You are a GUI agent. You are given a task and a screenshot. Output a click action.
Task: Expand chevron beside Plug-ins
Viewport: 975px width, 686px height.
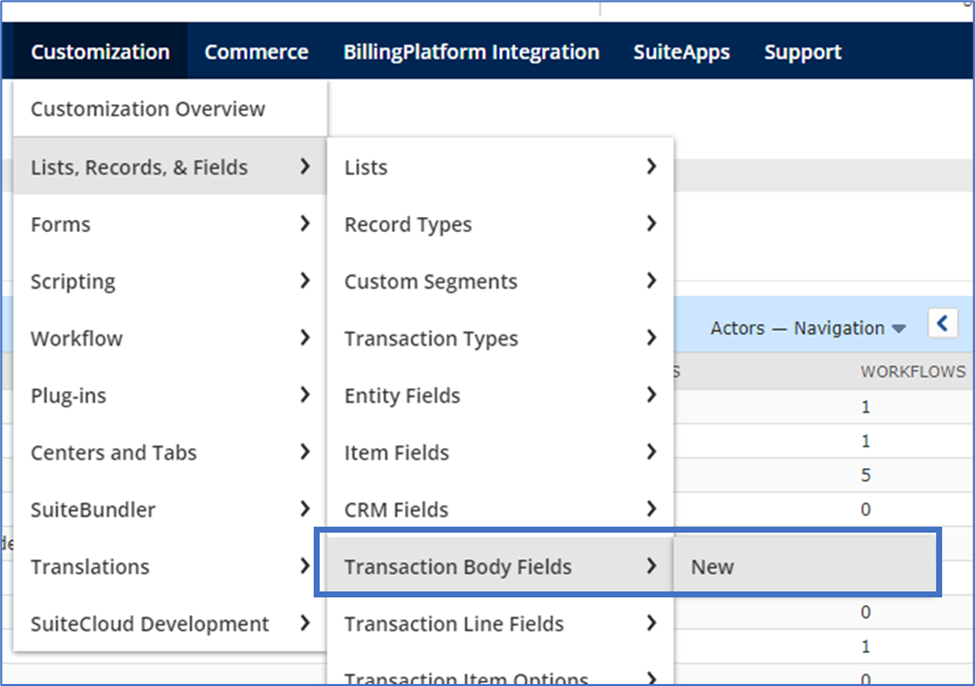(x=305, y=394)
